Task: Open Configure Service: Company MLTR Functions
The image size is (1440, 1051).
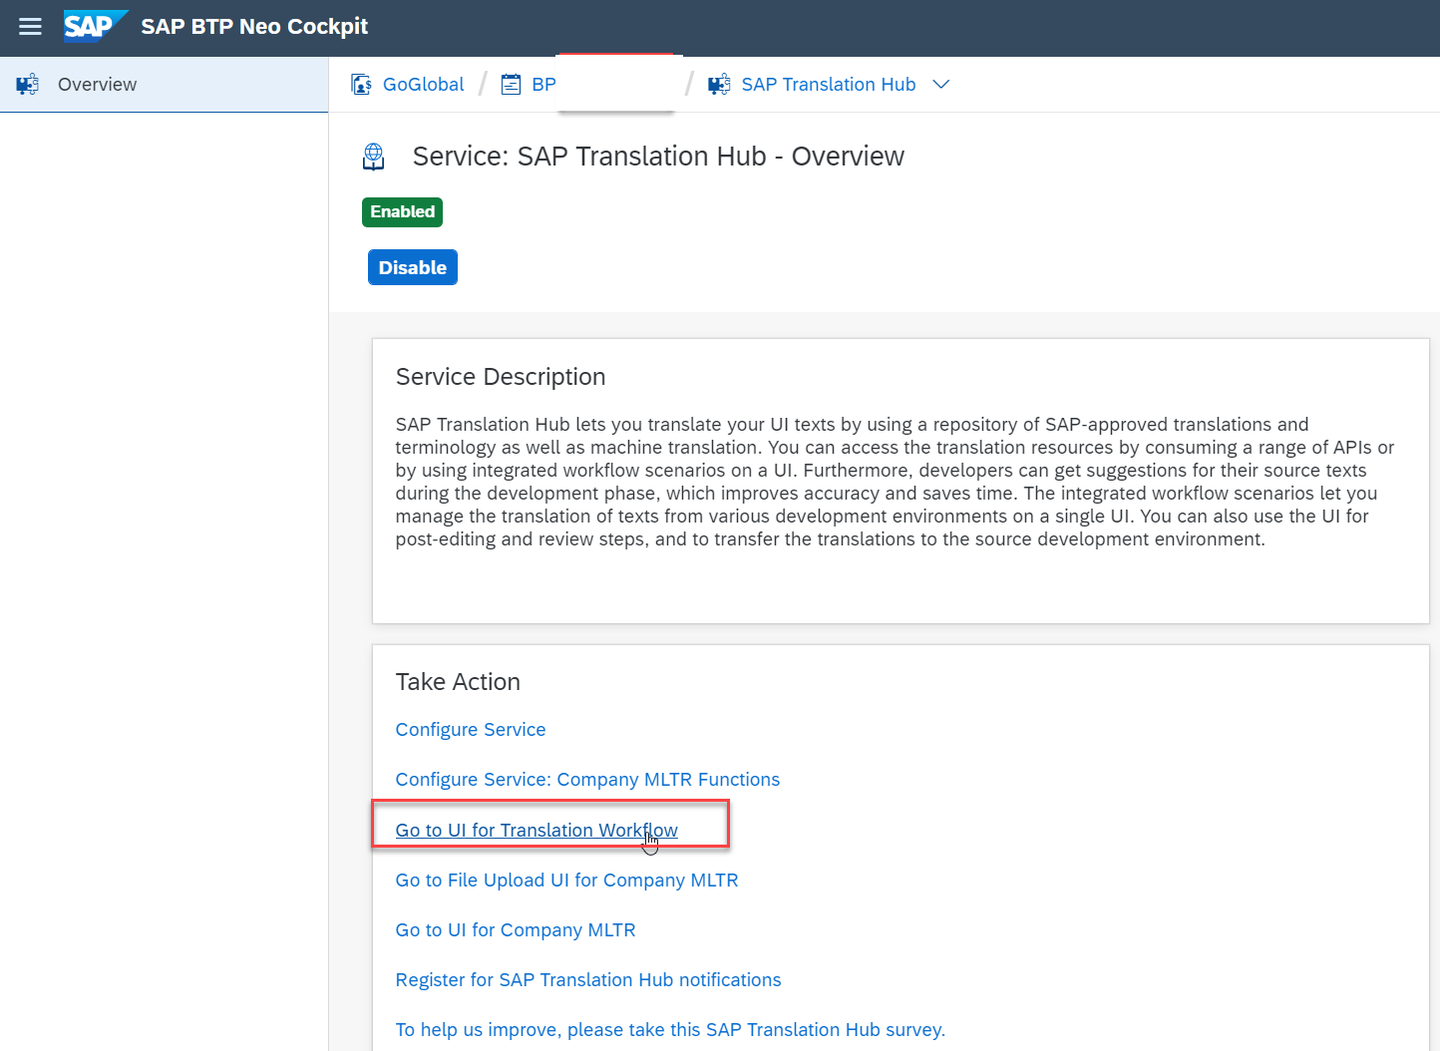Action: coord(587,780)
